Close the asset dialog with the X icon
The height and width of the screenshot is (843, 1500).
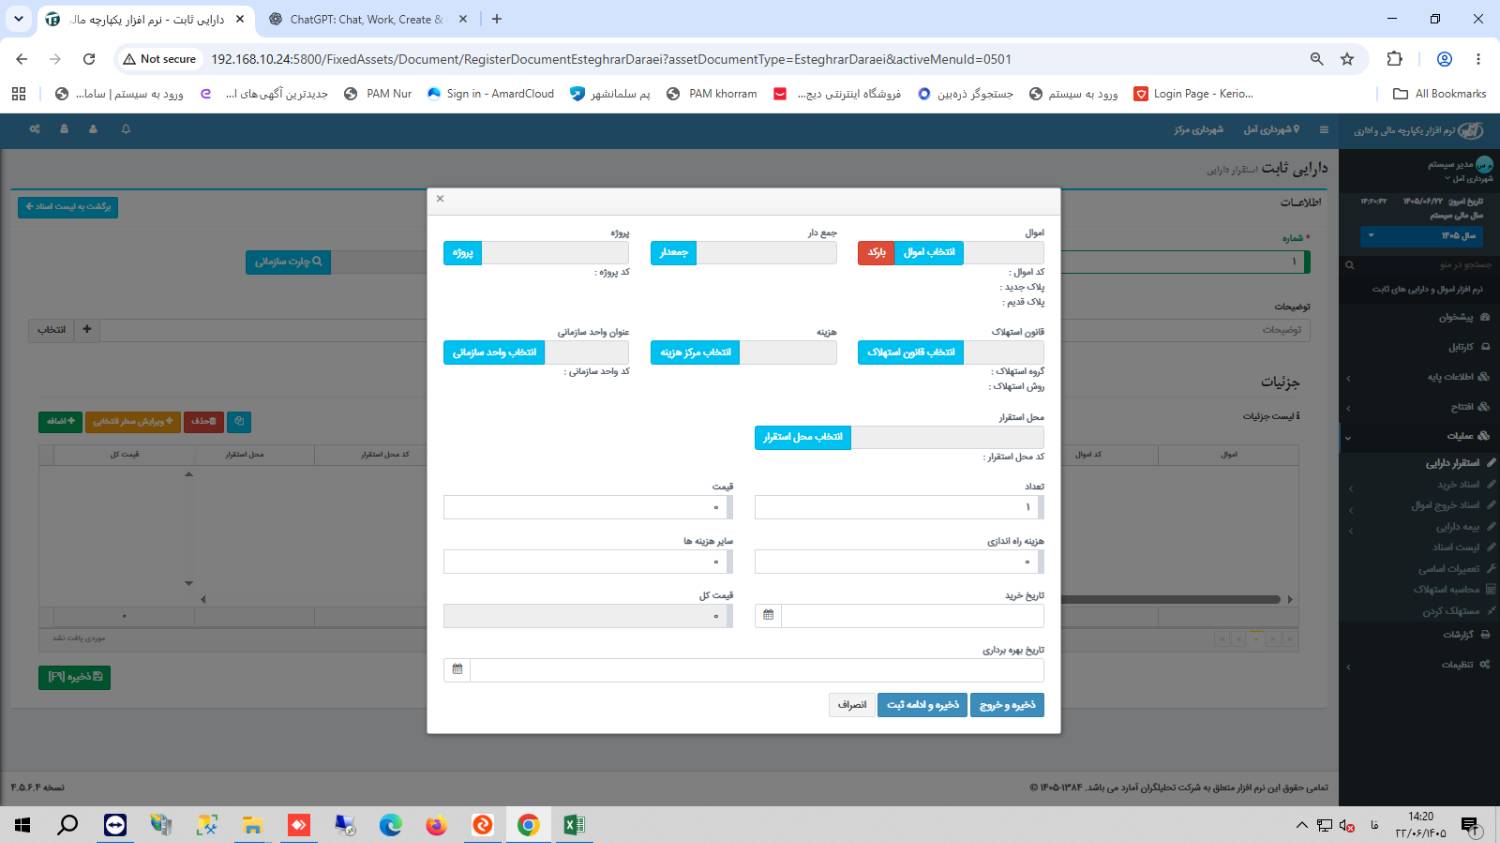(440, 198)
